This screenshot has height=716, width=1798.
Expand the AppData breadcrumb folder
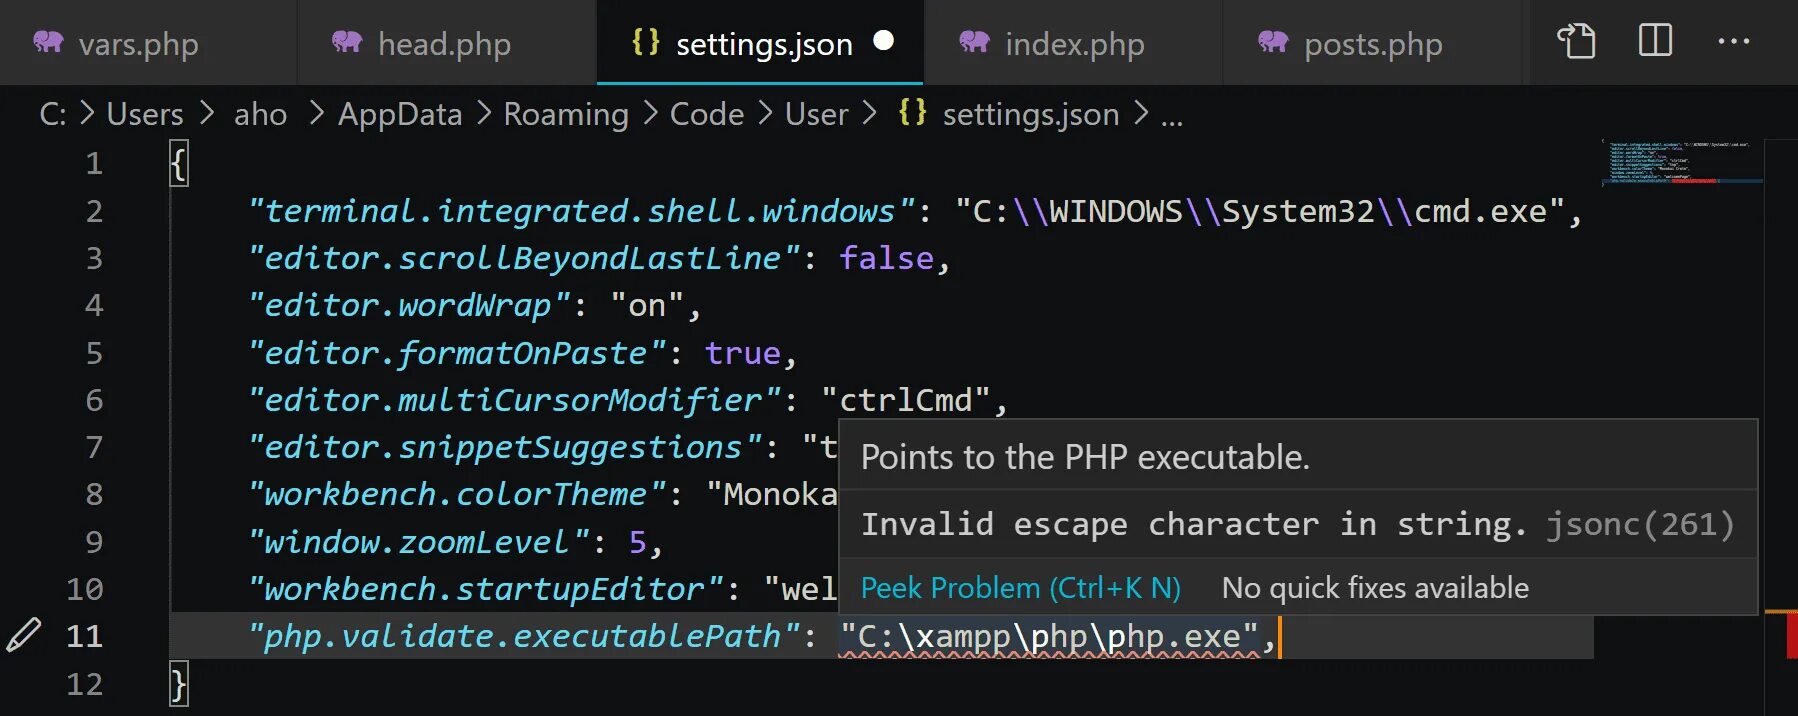(x=400, y=114)
